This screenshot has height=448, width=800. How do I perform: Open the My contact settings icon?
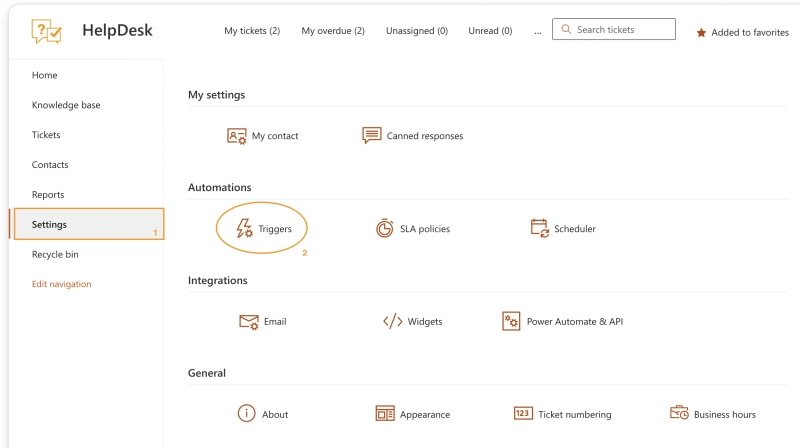[x=237, y=136]
